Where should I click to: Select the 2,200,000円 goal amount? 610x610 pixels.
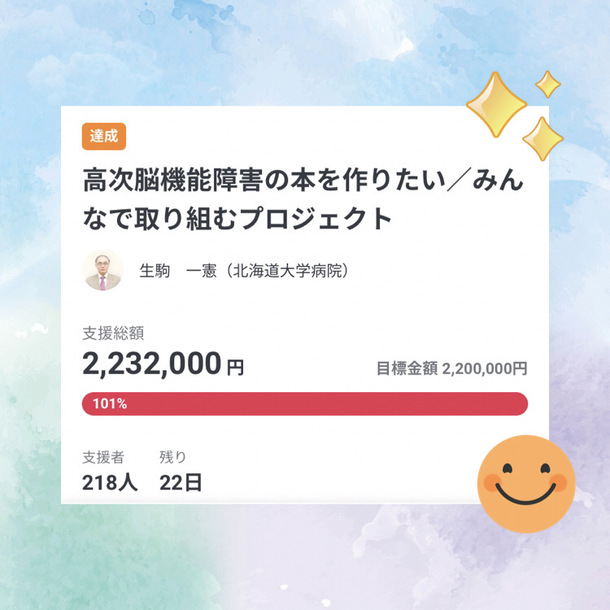coord(485,368)
